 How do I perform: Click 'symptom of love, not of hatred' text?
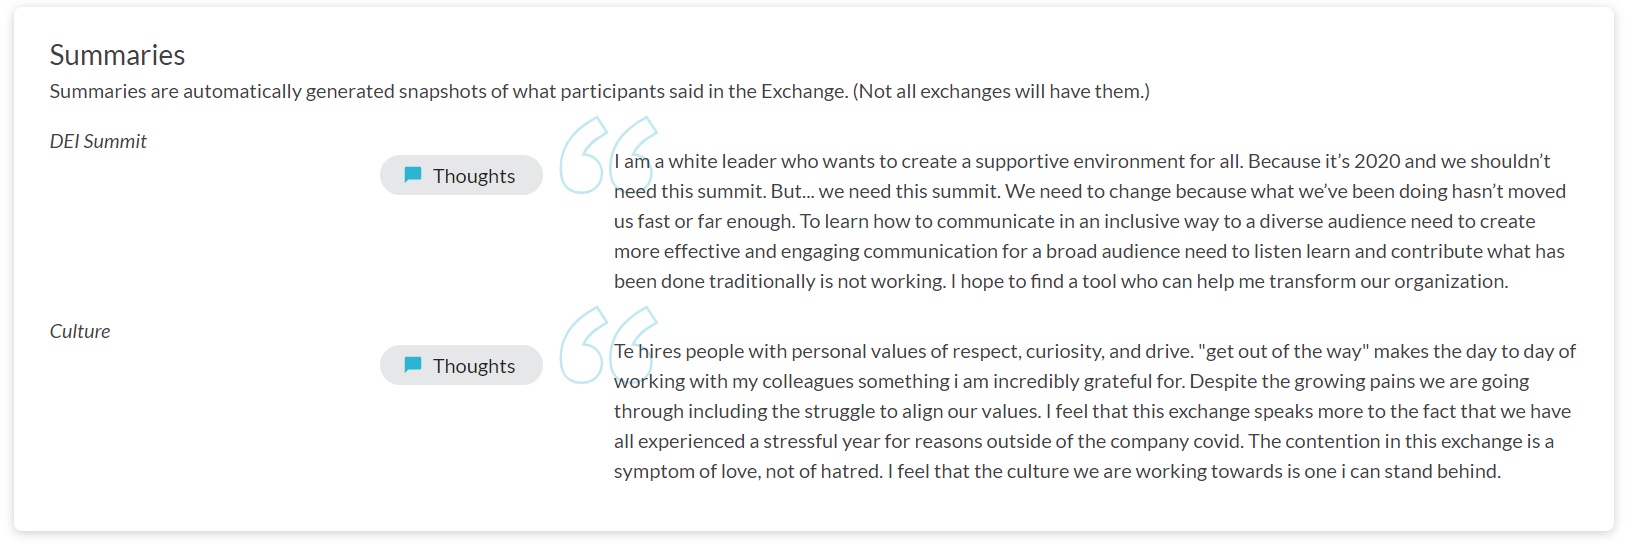coord(748,471)
